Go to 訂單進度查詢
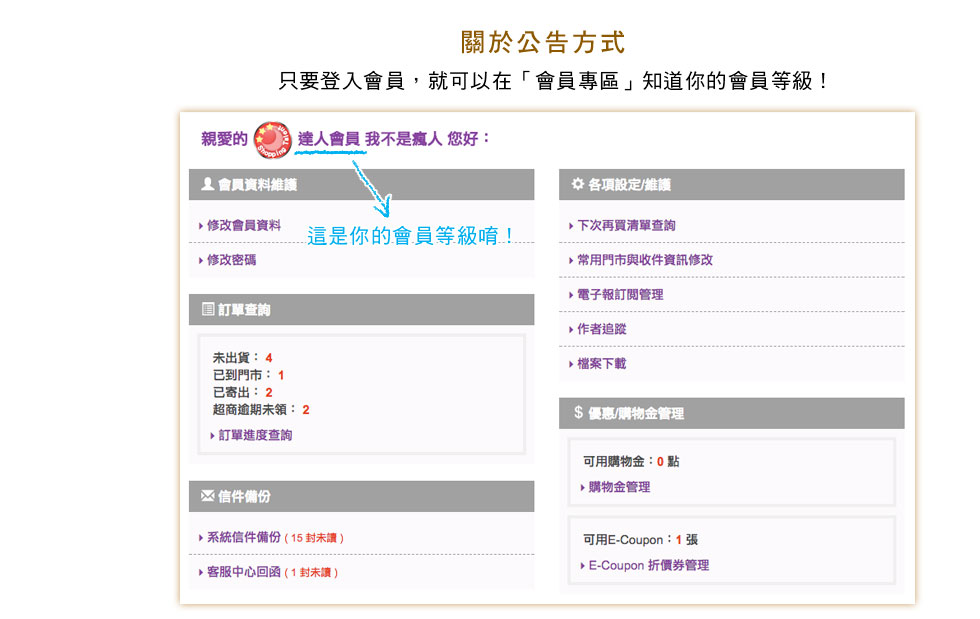 point(255,436)
